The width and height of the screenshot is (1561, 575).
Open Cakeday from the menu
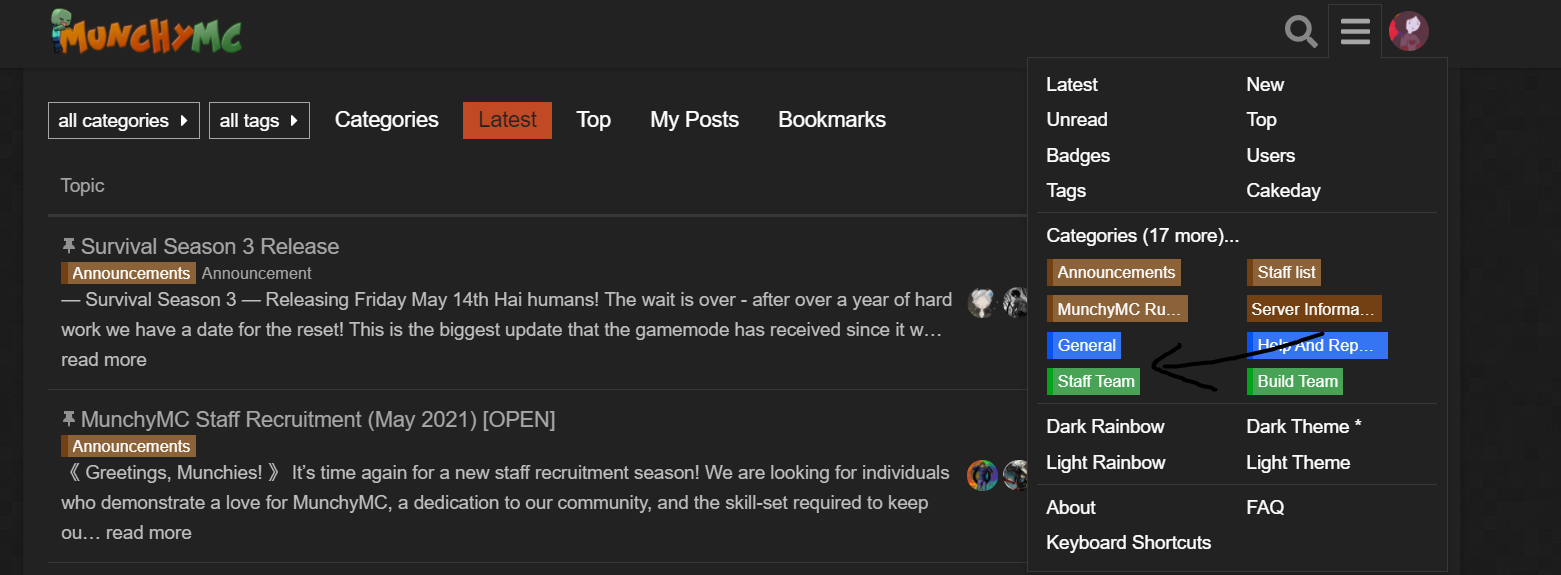1283,191
